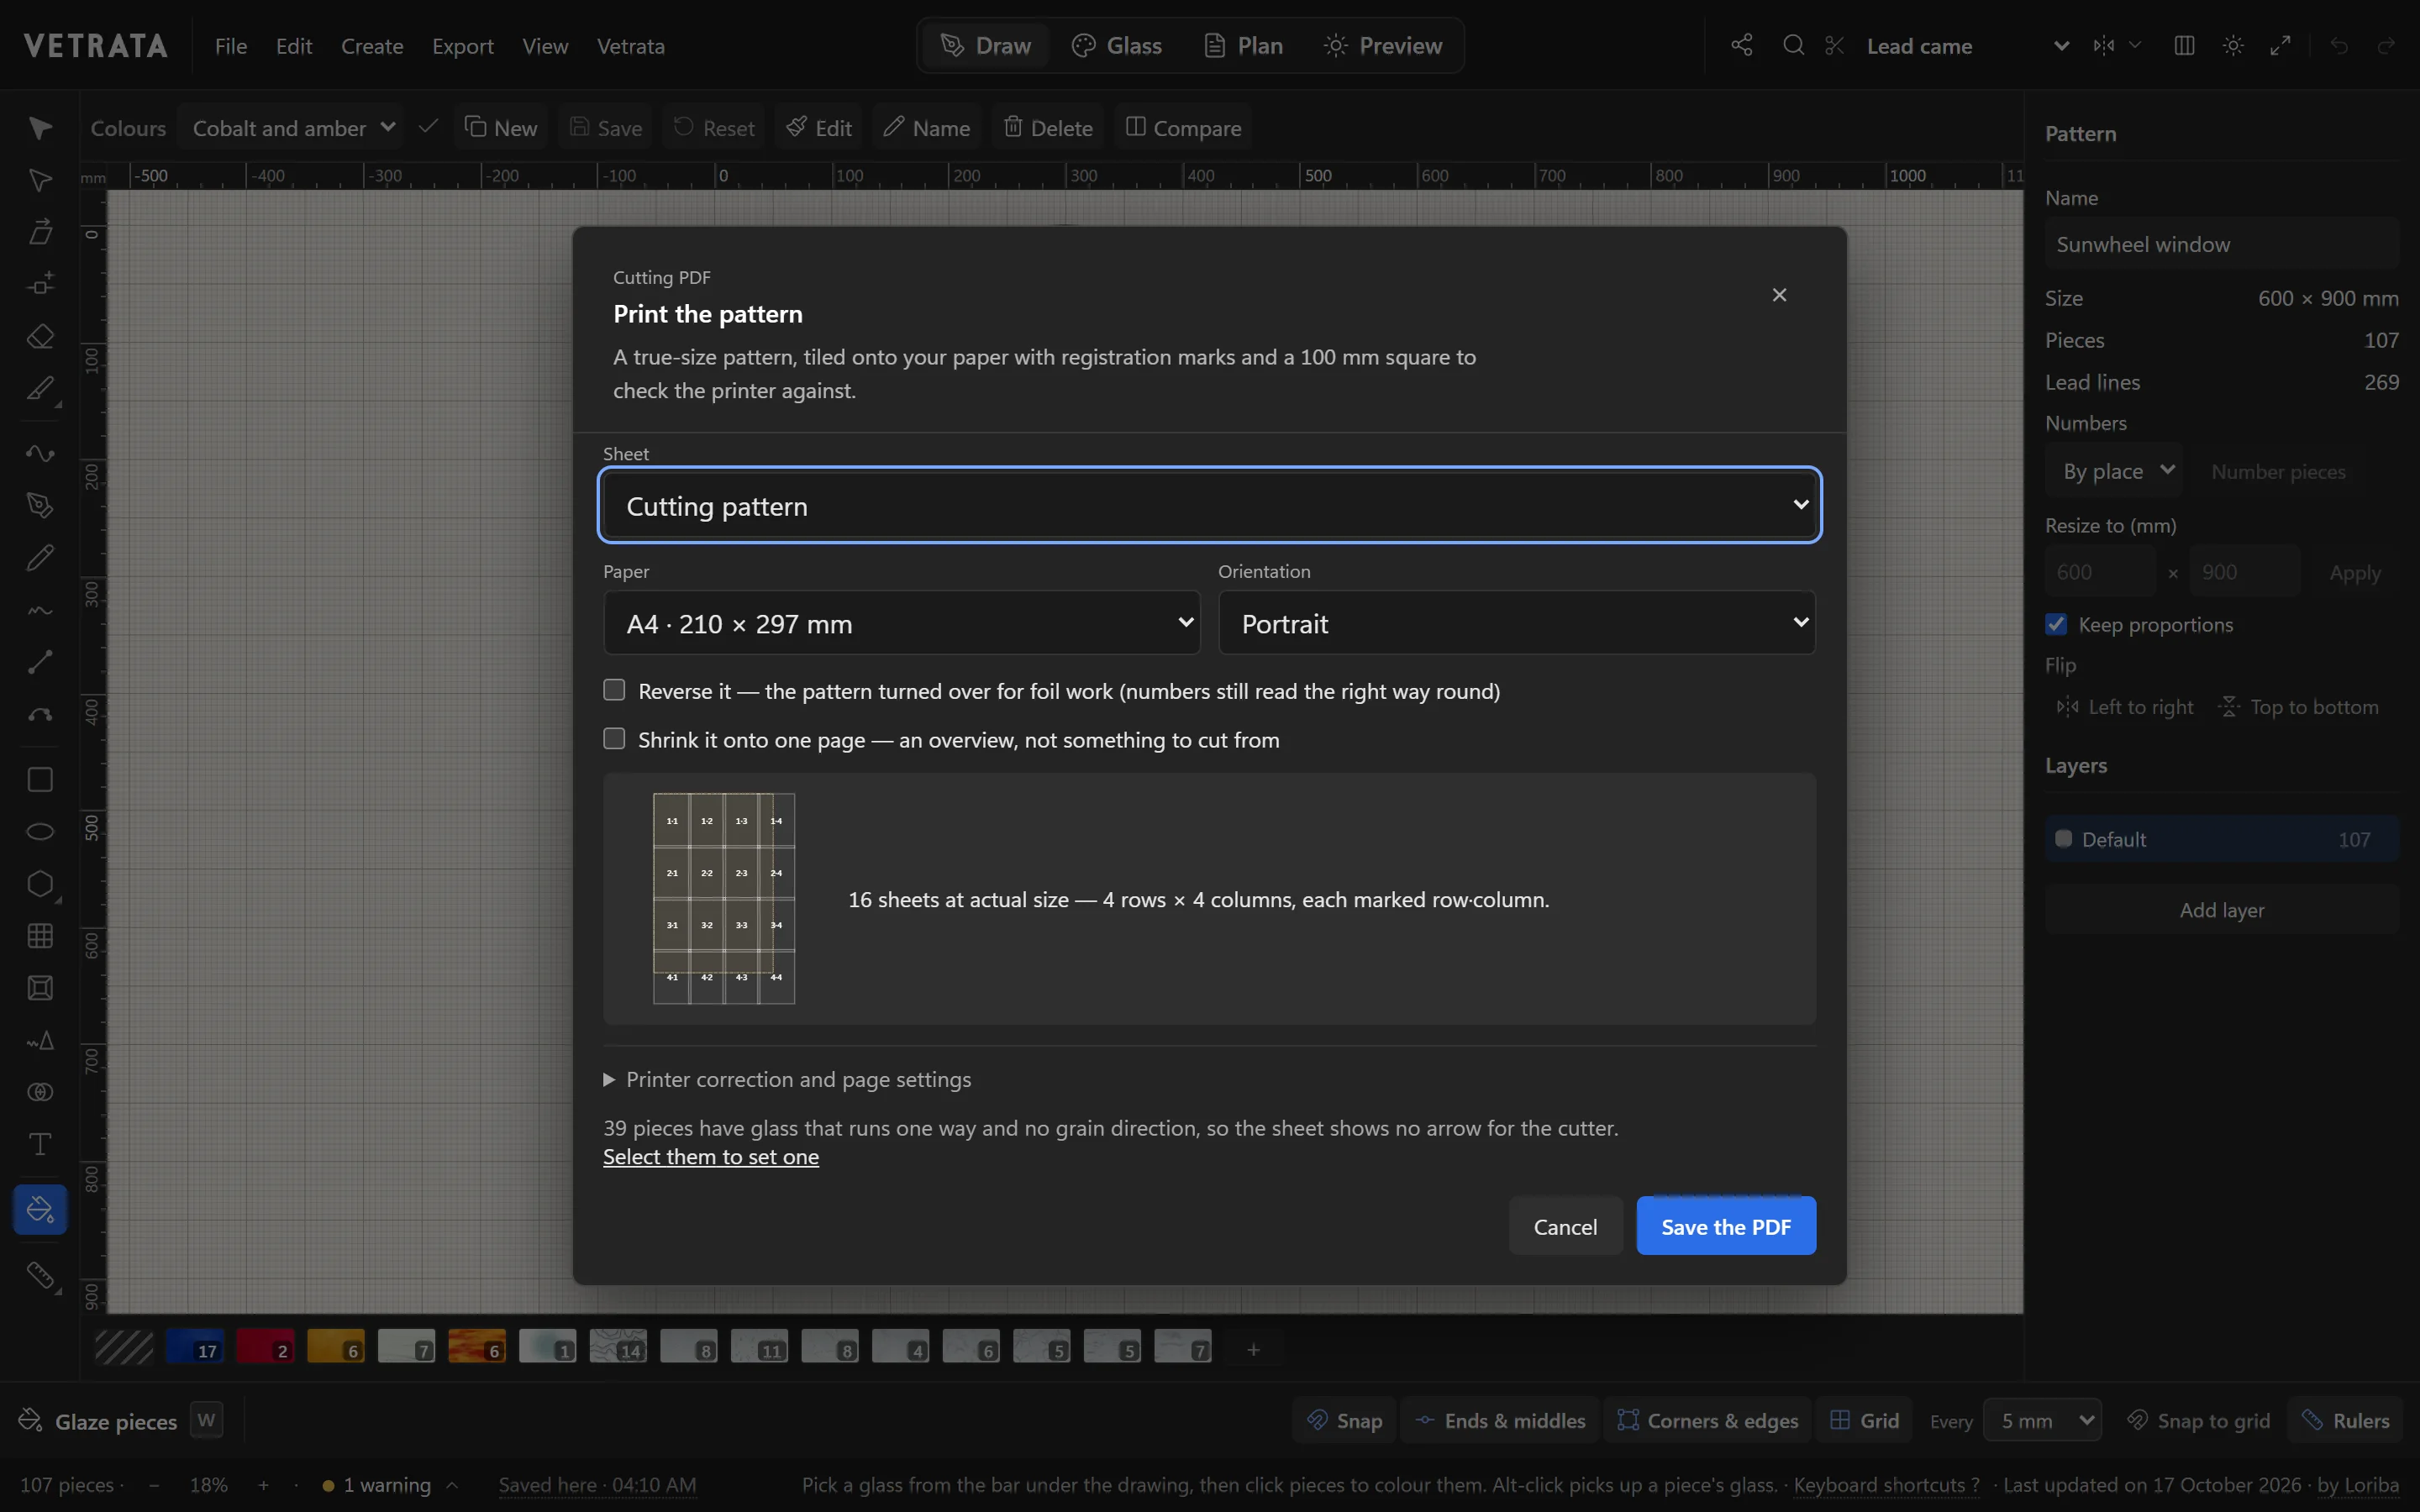The image size is (2420, 1512).
Task: Select the arrow selection tool
Action: coord(40,128)
